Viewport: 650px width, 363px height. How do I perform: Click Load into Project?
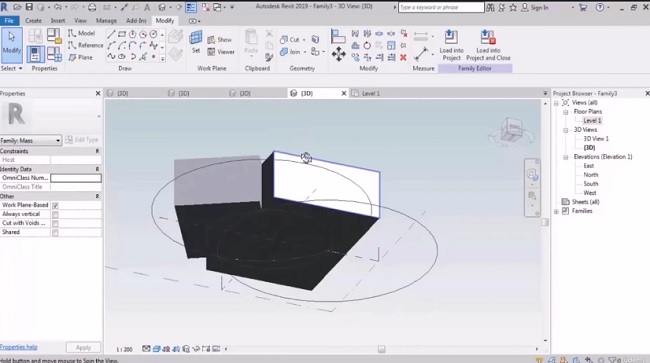coord(451,45)
